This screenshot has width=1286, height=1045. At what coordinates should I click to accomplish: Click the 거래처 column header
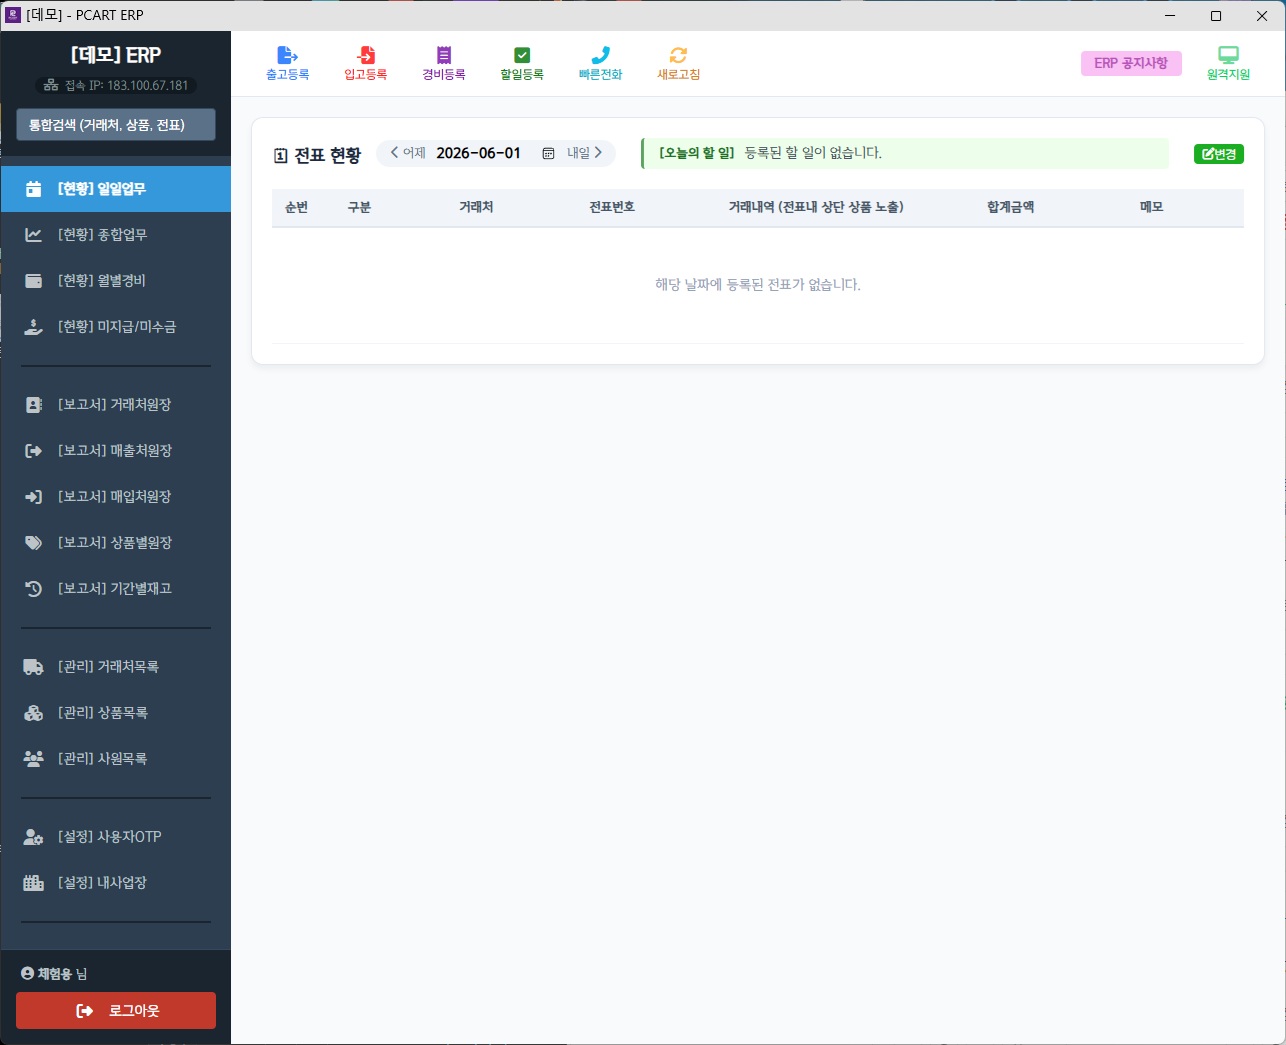coord(476,207)
